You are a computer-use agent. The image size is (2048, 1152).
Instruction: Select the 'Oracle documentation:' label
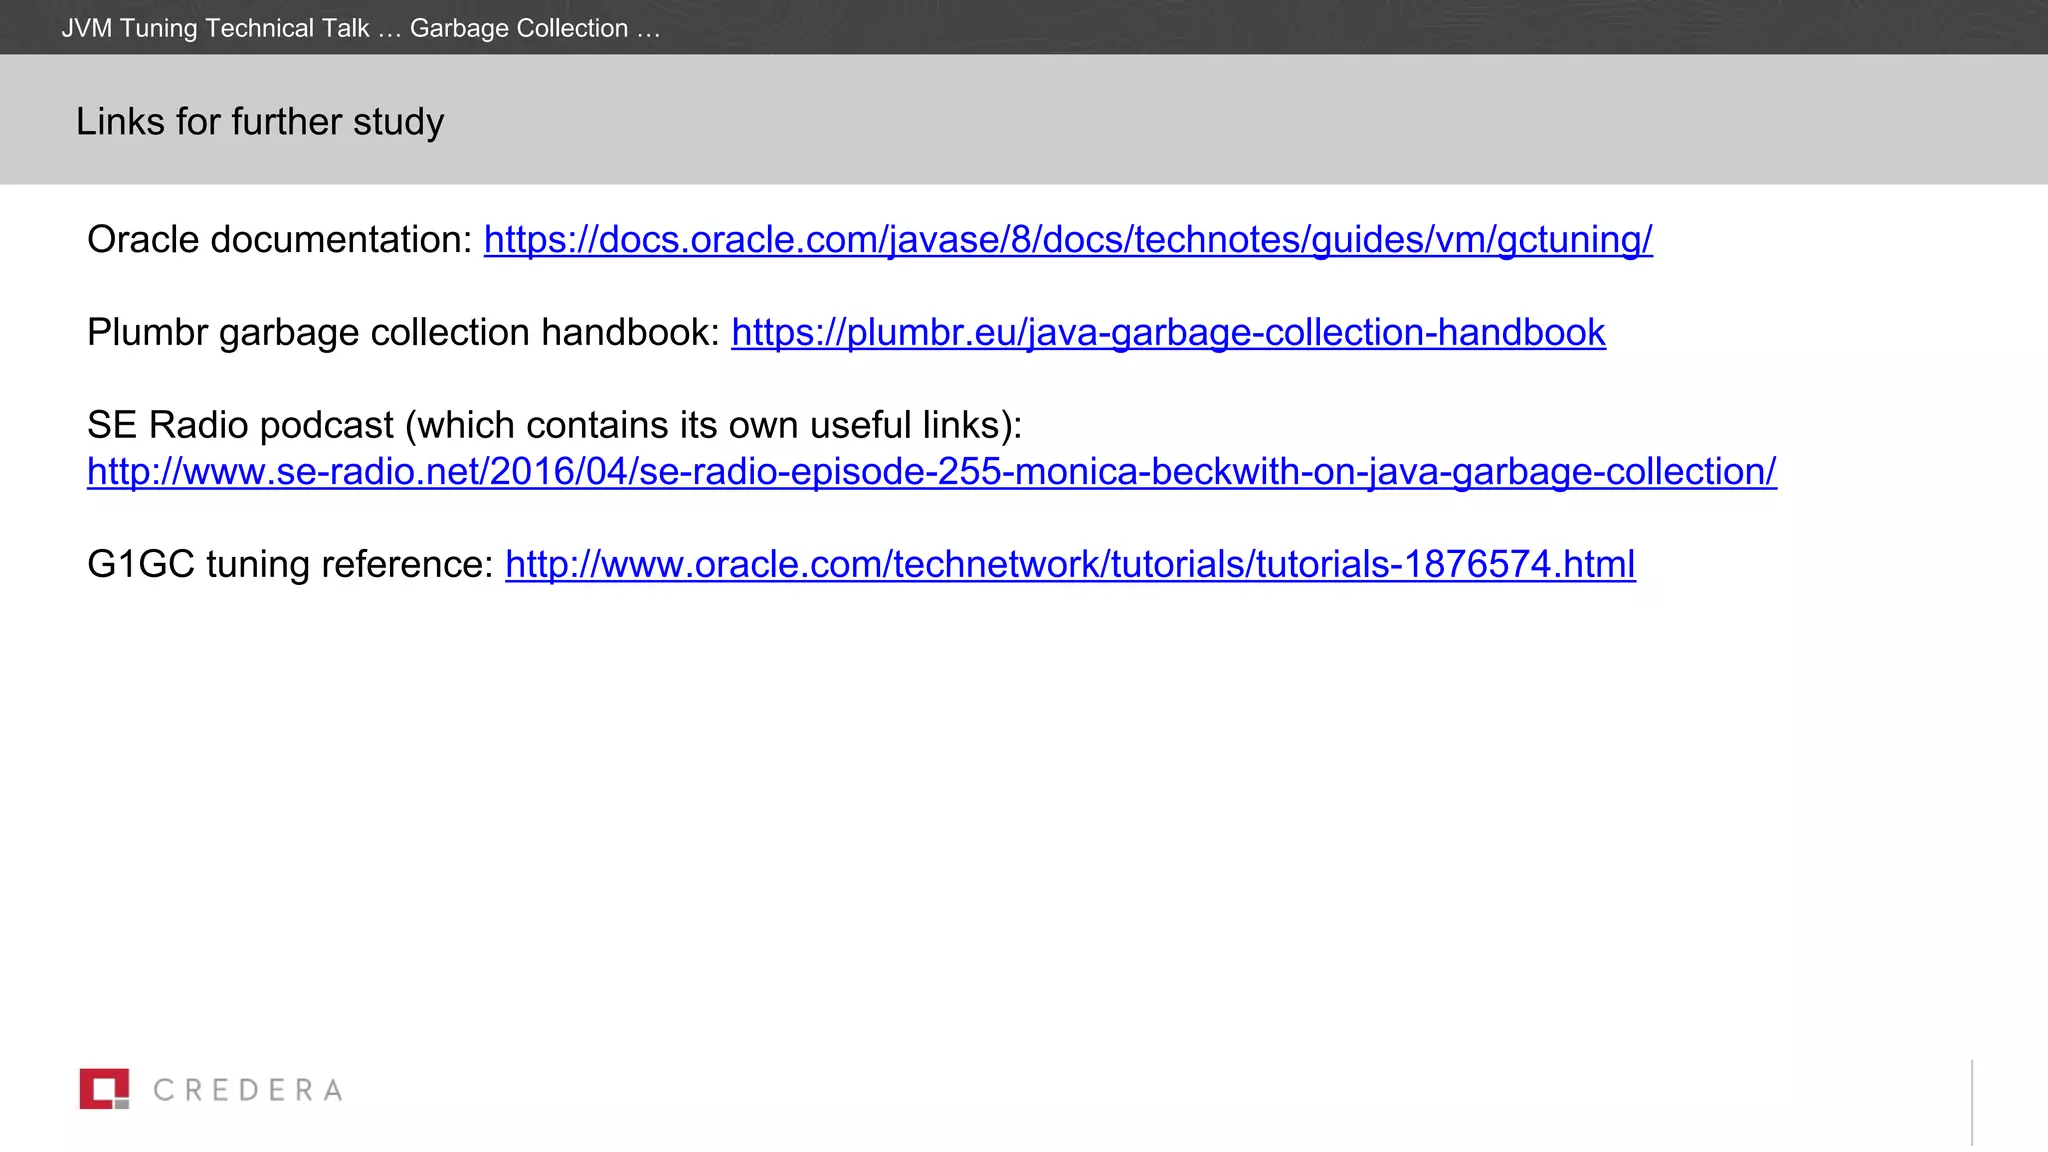280,240
